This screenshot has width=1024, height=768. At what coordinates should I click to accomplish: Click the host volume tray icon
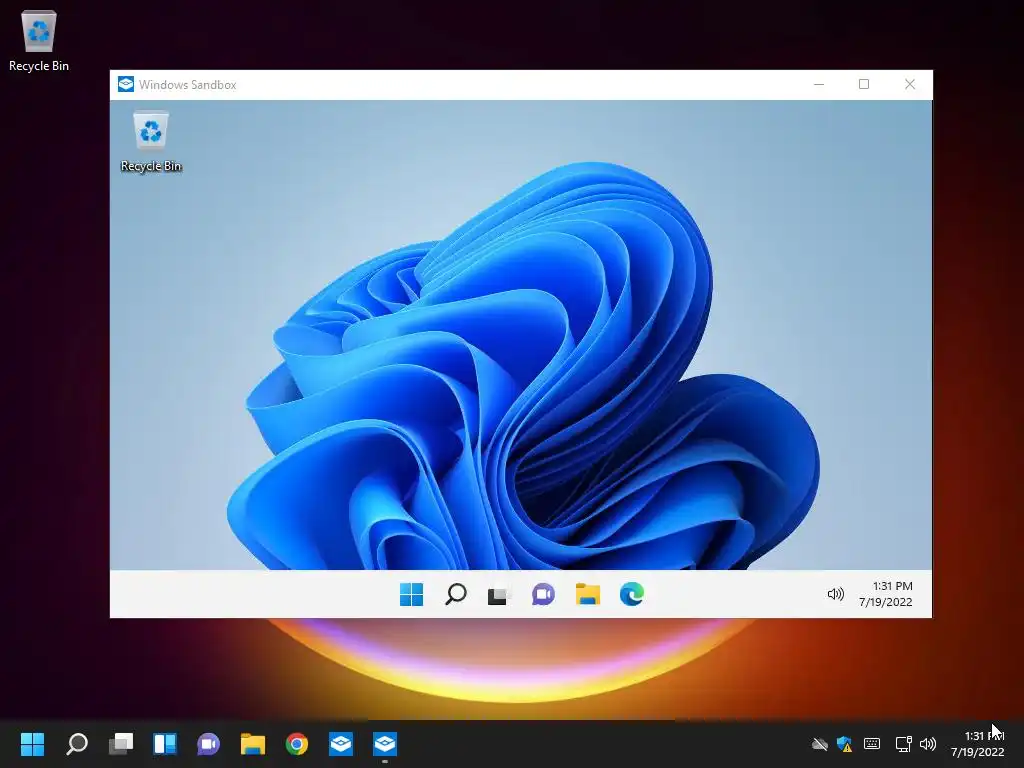click(x=927, y=744)
